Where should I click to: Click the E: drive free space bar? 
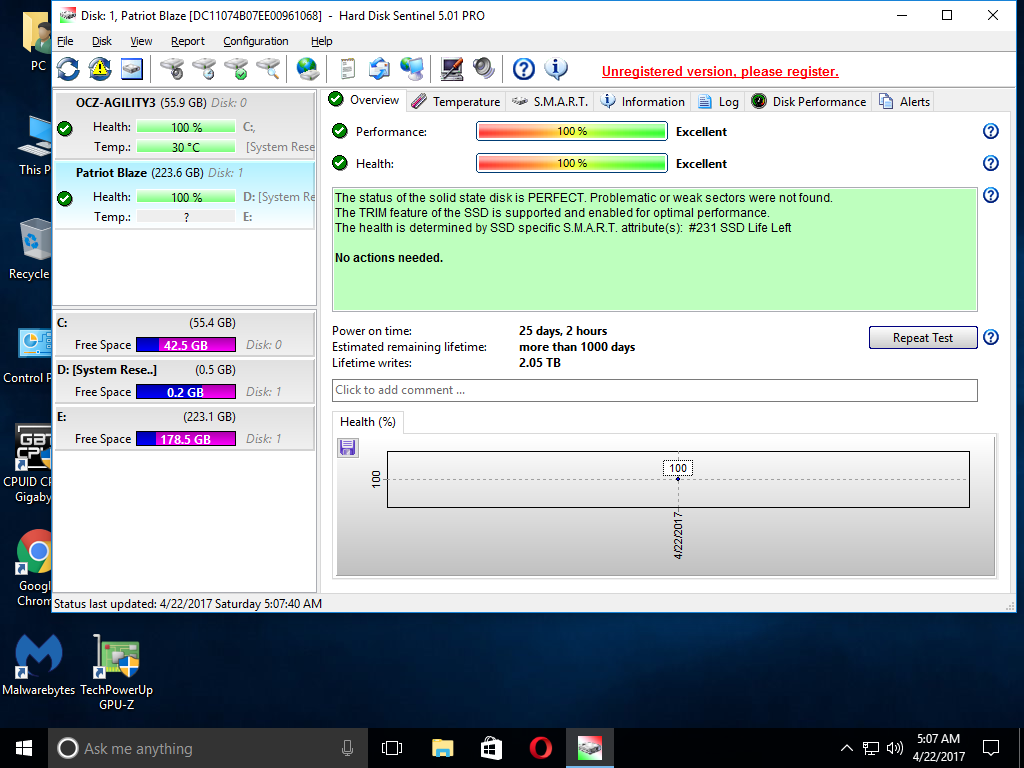click(185, 439)
